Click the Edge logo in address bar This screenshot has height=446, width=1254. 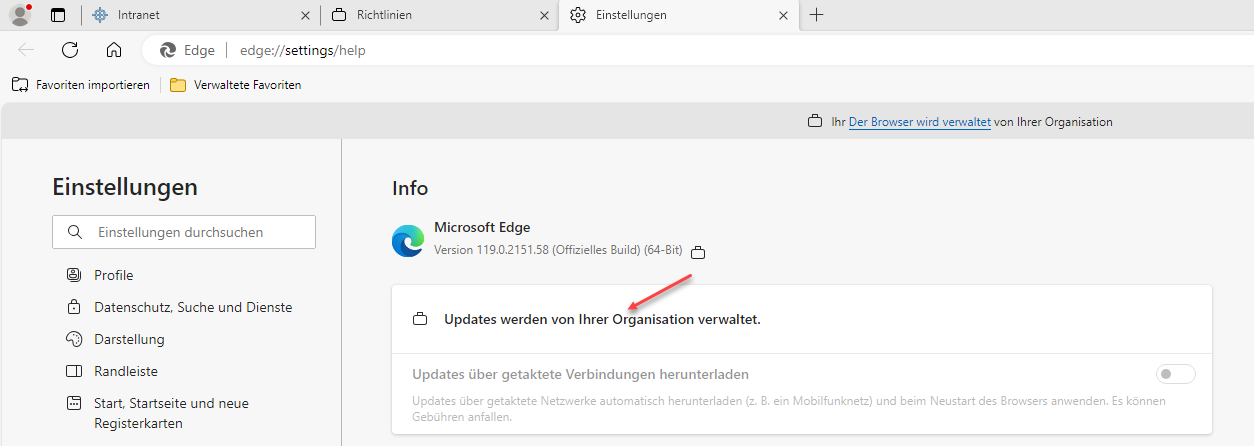coord(168,50)
